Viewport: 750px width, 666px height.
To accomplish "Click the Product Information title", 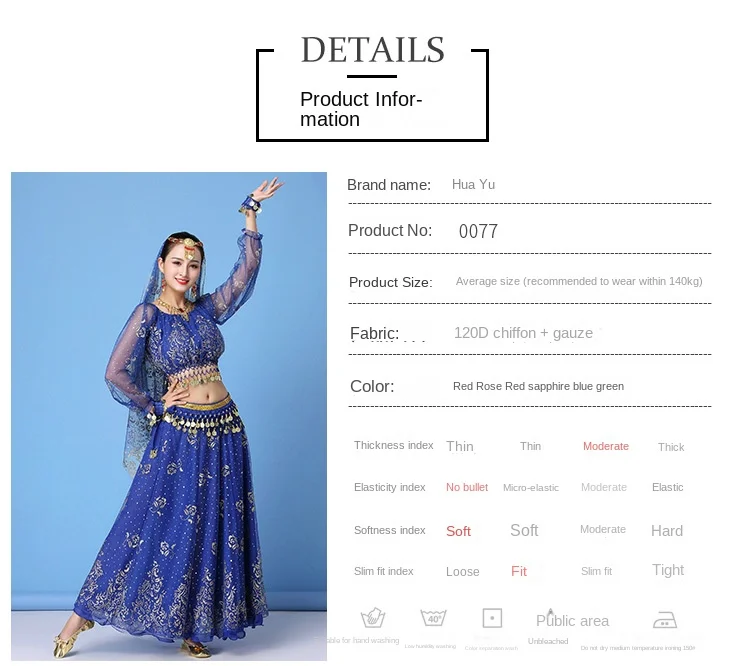I will pos(361,109).
